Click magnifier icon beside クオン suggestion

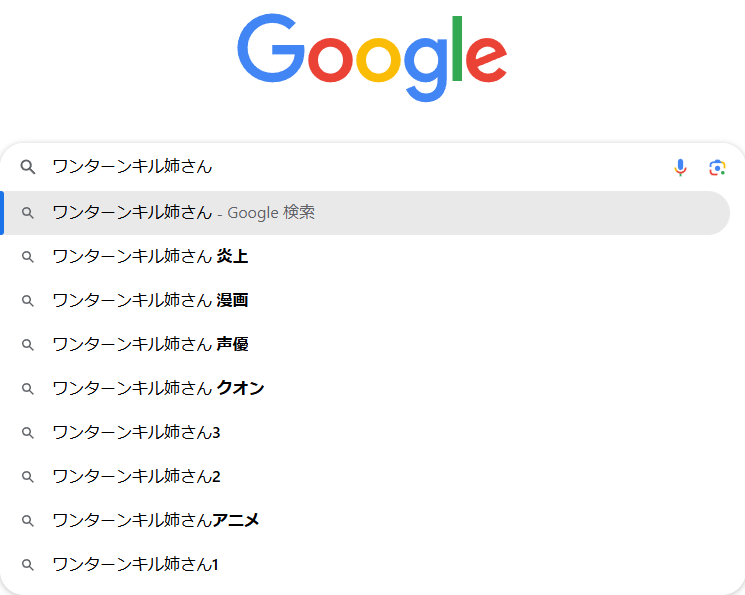(x=28, y=389)
